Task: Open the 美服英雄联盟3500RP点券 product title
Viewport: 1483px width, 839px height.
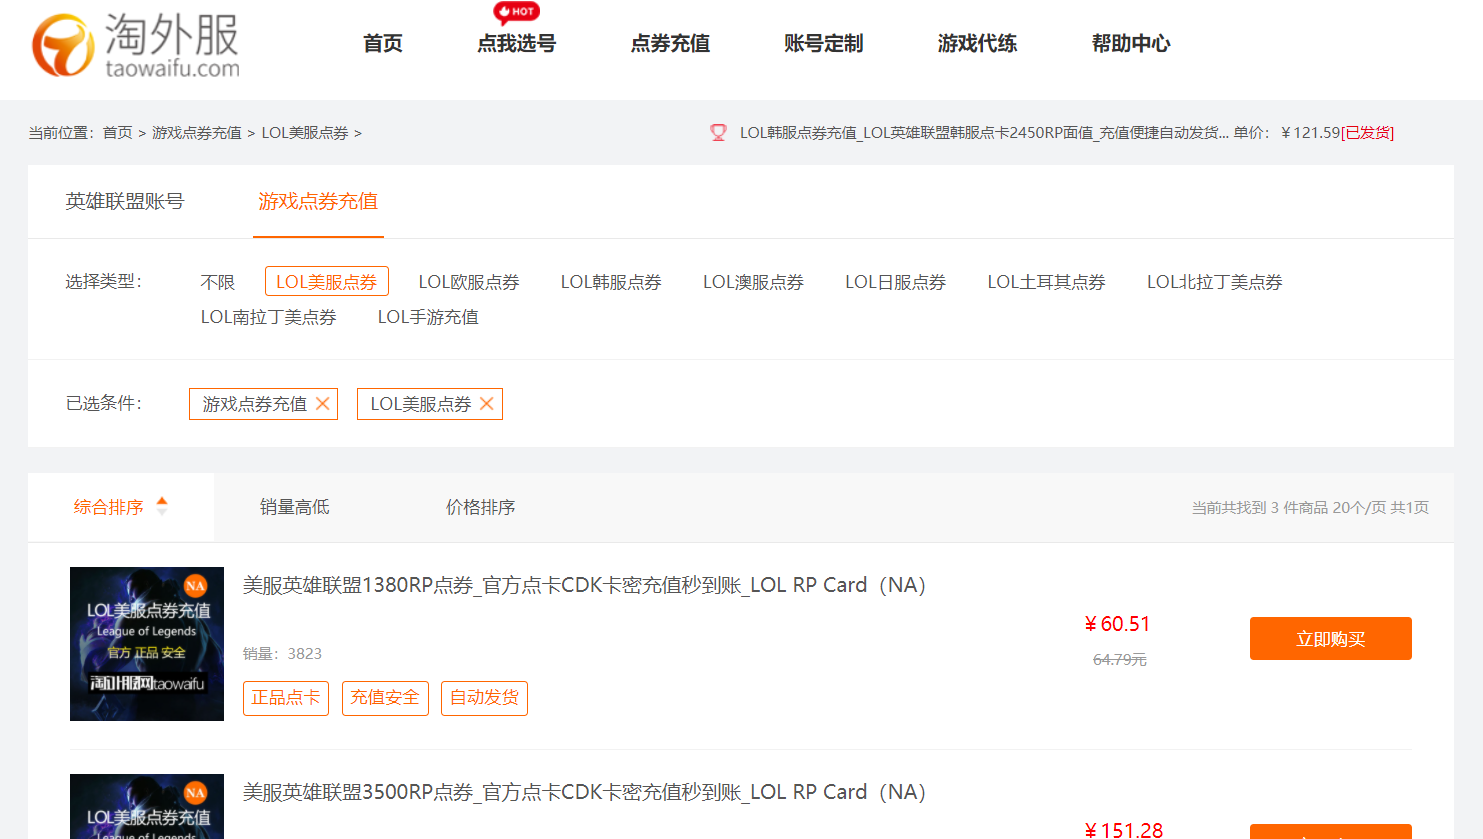Action: pyautogui.click(x=585, y=792)
